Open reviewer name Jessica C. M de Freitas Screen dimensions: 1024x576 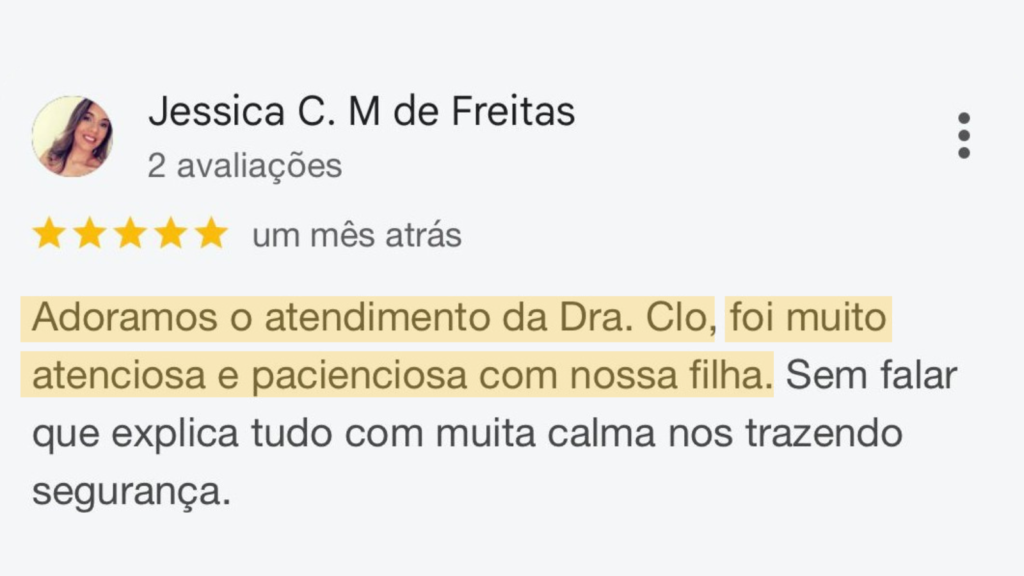(361, 112)
